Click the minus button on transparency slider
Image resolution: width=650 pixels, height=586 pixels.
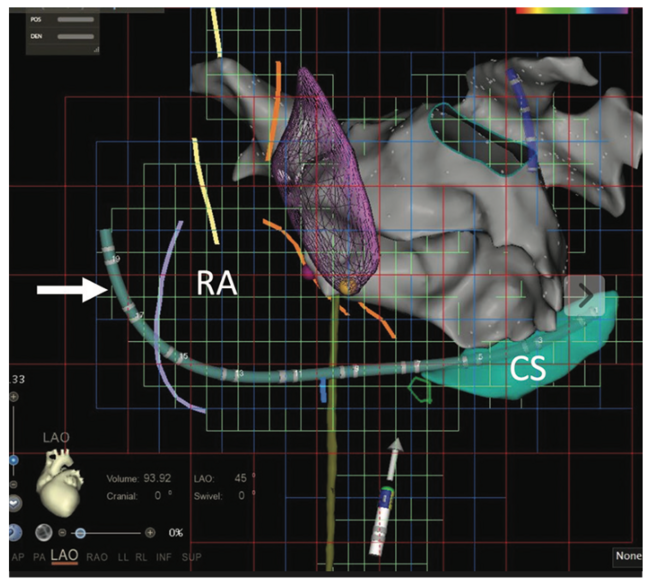click(62, 532)
